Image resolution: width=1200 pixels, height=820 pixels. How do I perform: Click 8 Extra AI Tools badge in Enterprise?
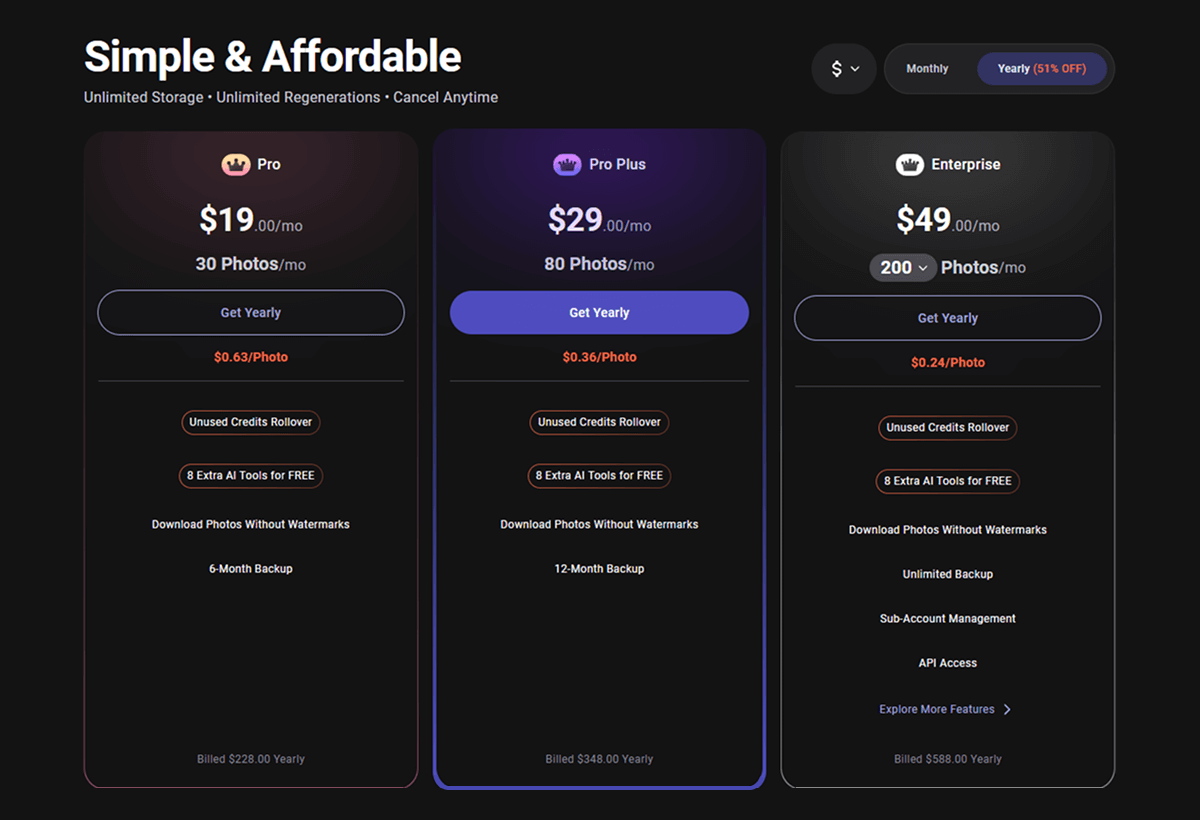tap(947, 481)
